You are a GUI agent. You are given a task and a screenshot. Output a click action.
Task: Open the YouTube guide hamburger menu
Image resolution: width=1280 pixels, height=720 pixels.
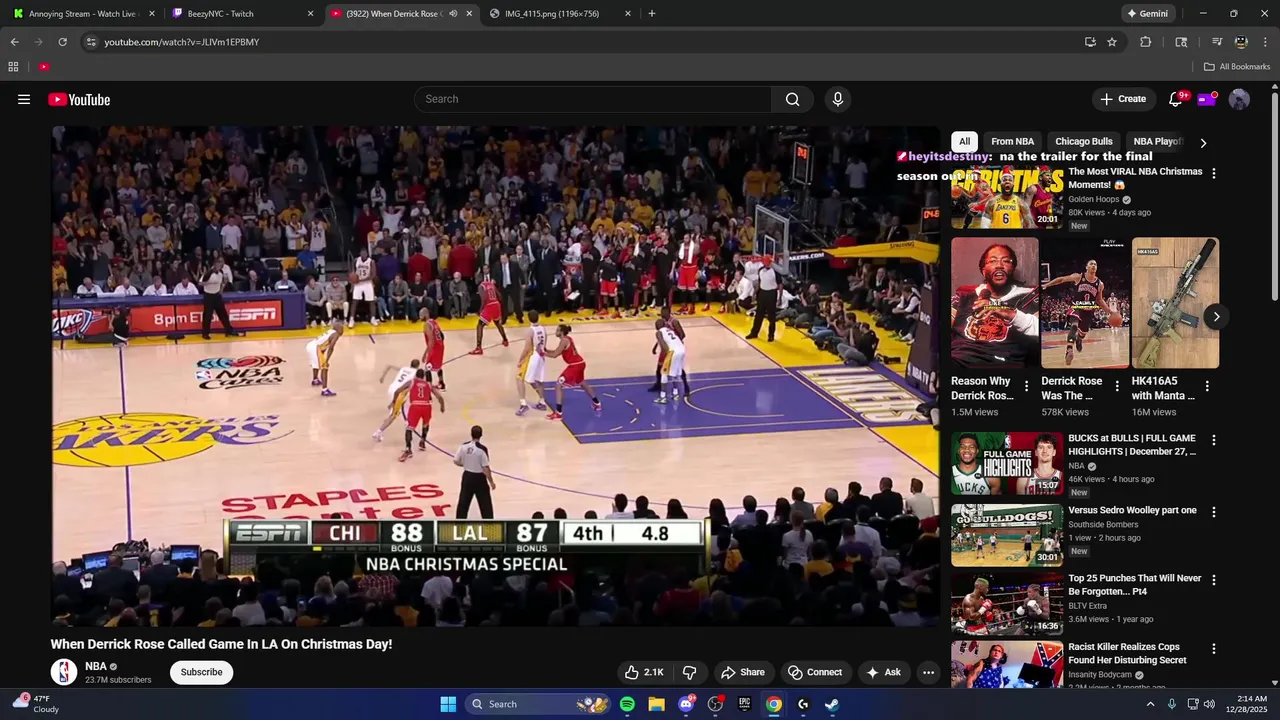pos(24,99)
